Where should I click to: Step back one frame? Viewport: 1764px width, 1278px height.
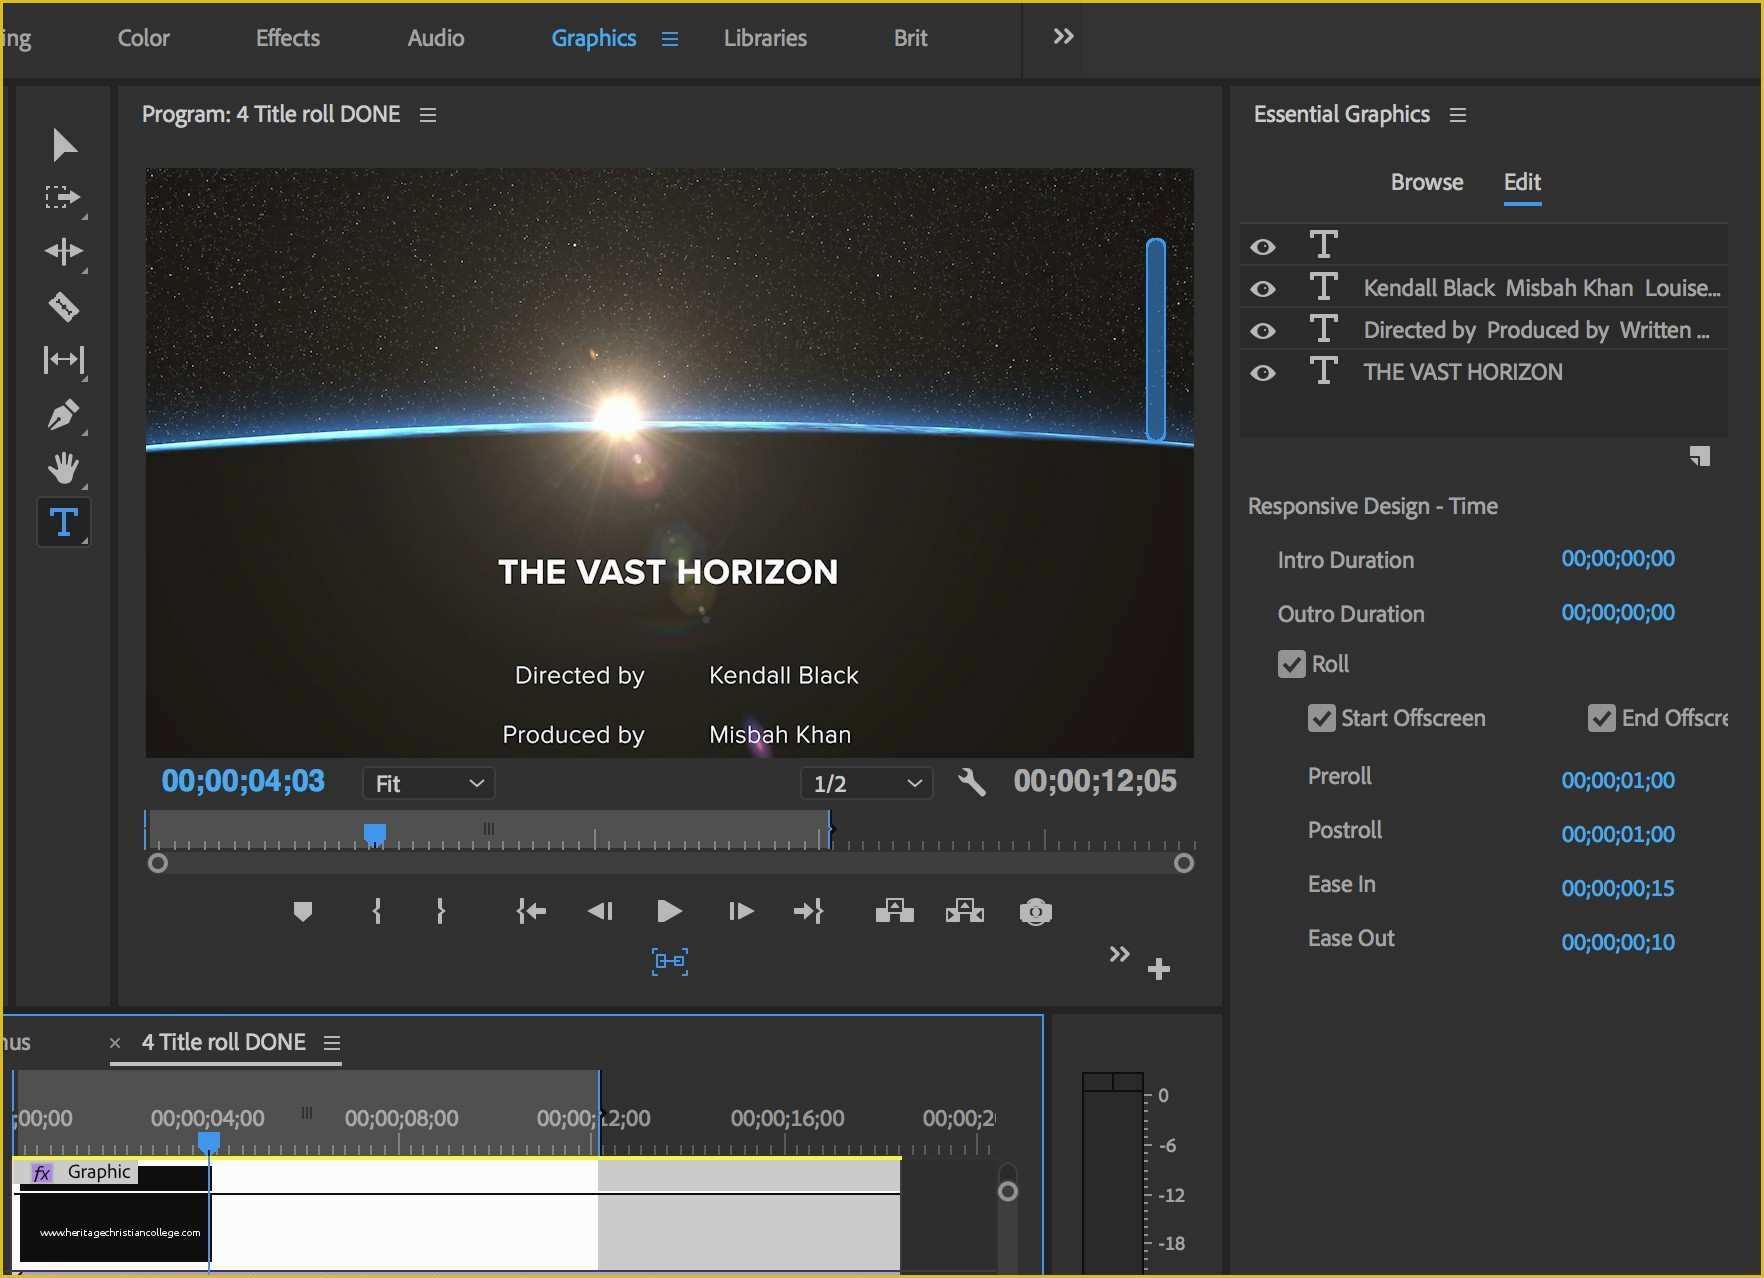click(x=600, y=911)
